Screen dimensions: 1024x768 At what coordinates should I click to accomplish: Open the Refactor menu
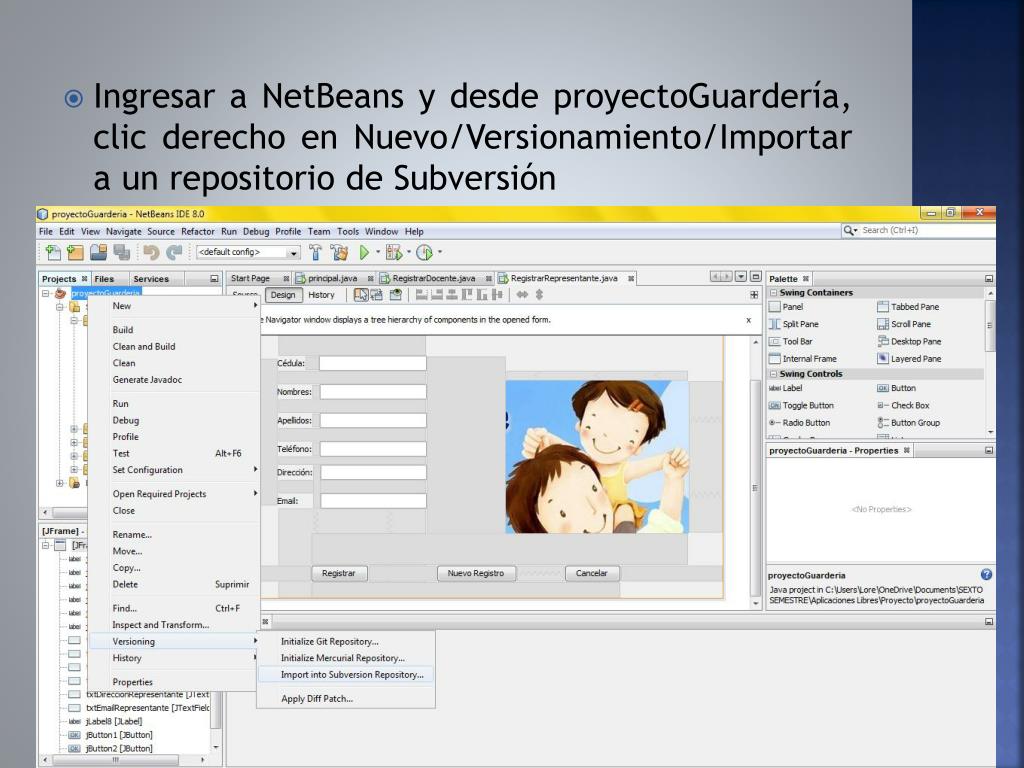pyautogui.click(x=197, y=231)
